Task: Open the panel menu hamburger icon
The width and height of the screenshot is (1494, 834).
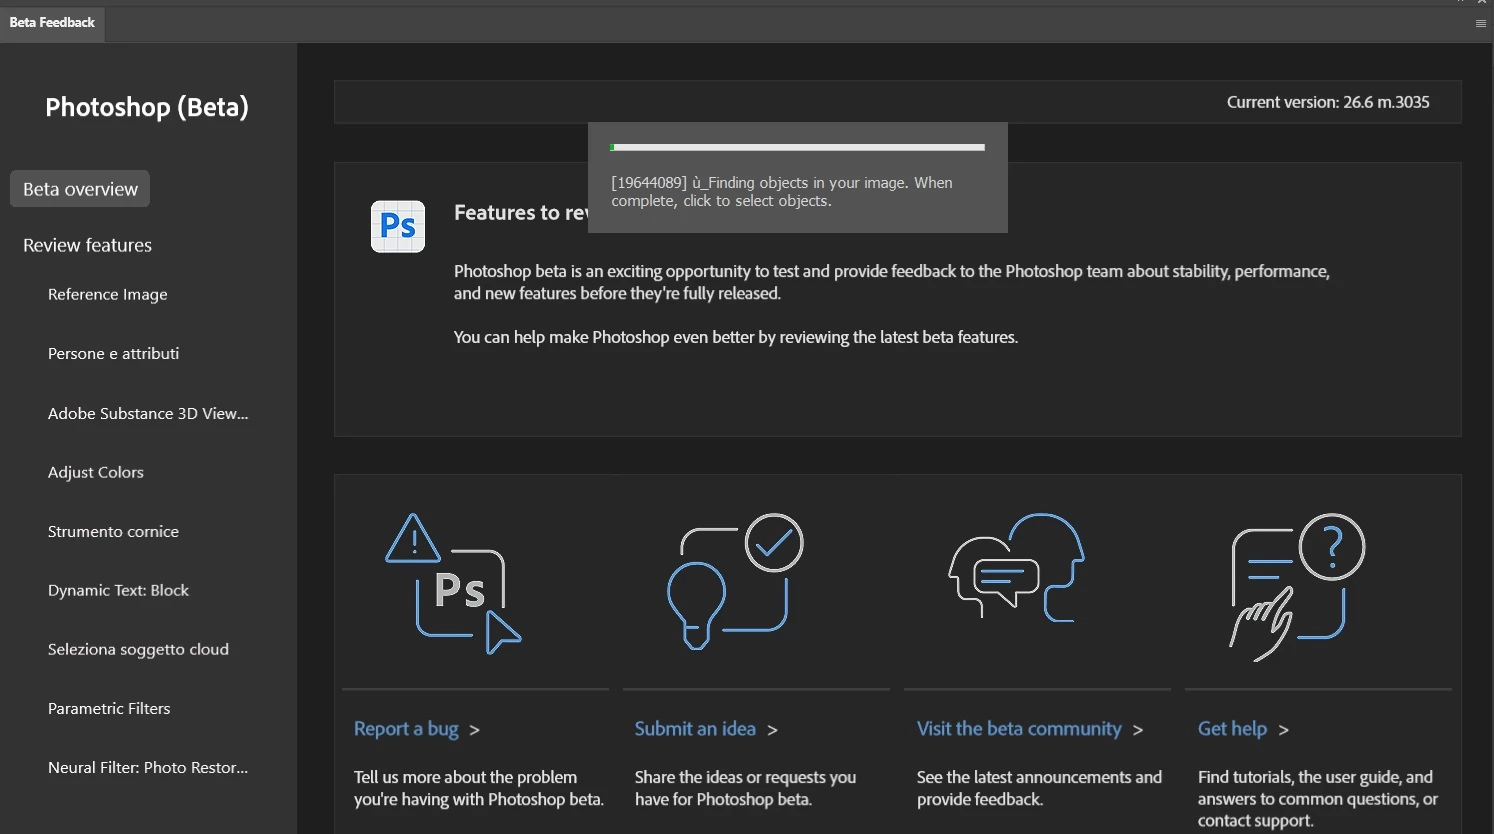Action: pos(1481,23)
